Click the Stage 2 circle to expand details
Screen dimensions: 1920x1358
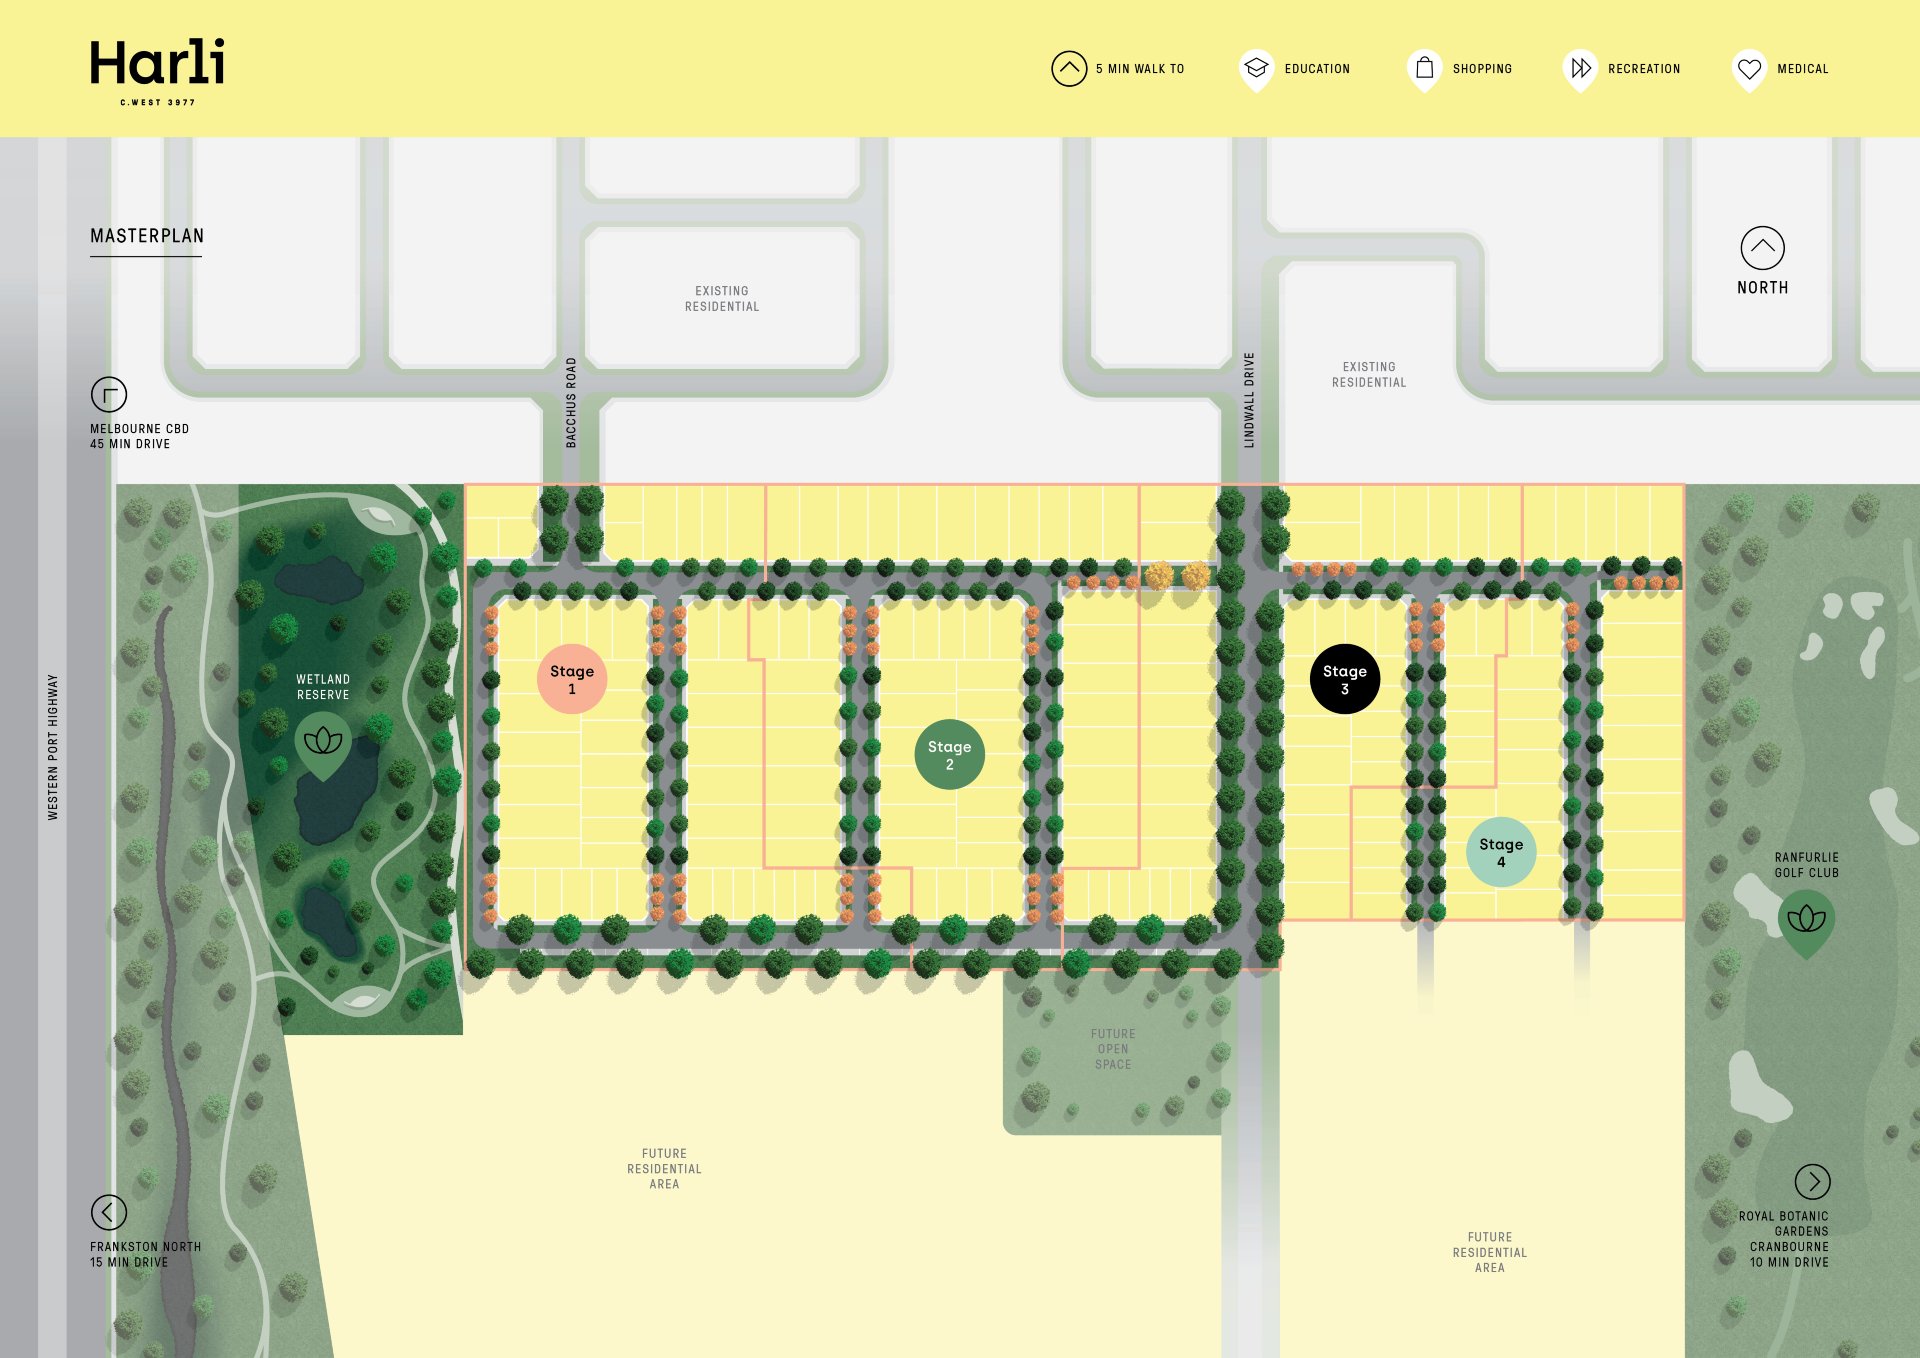(949, 754)
